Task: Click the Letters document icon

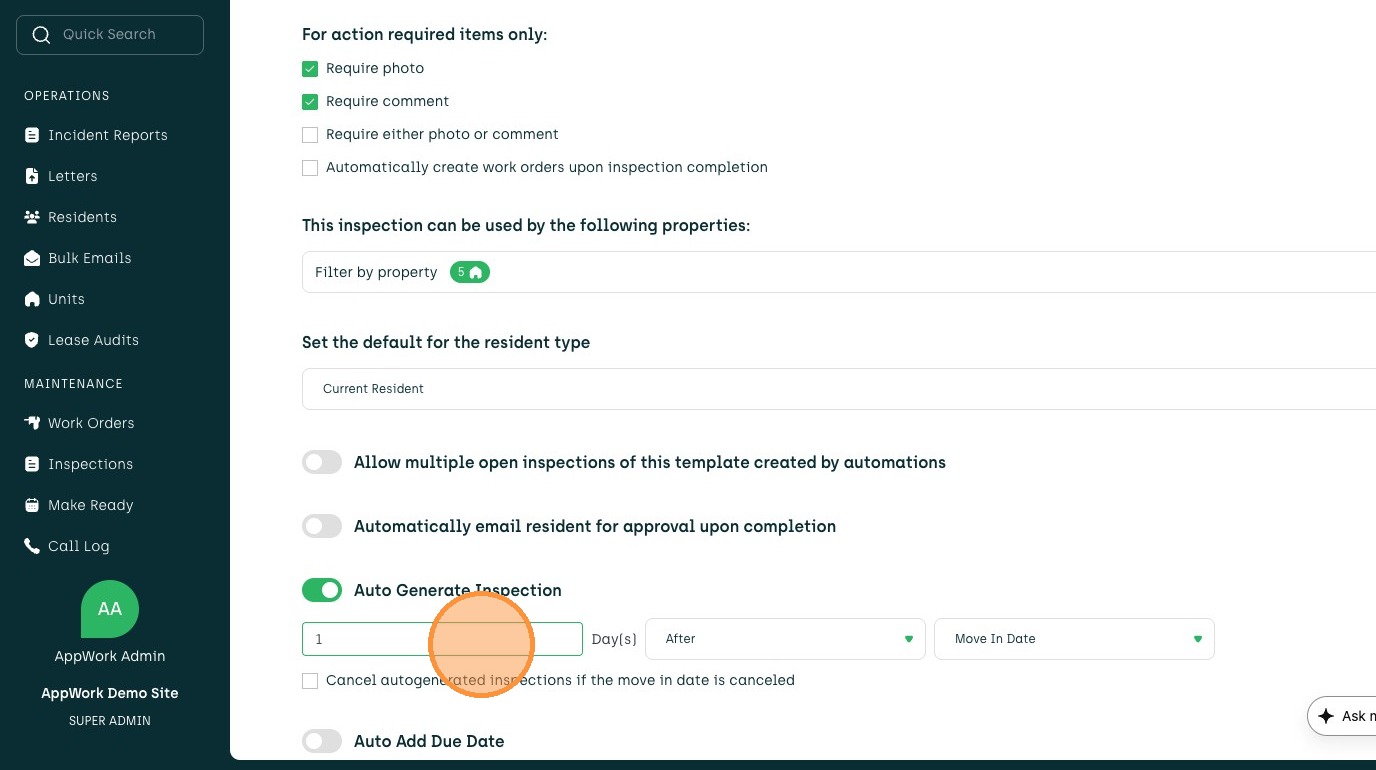Action: (32, 176)
